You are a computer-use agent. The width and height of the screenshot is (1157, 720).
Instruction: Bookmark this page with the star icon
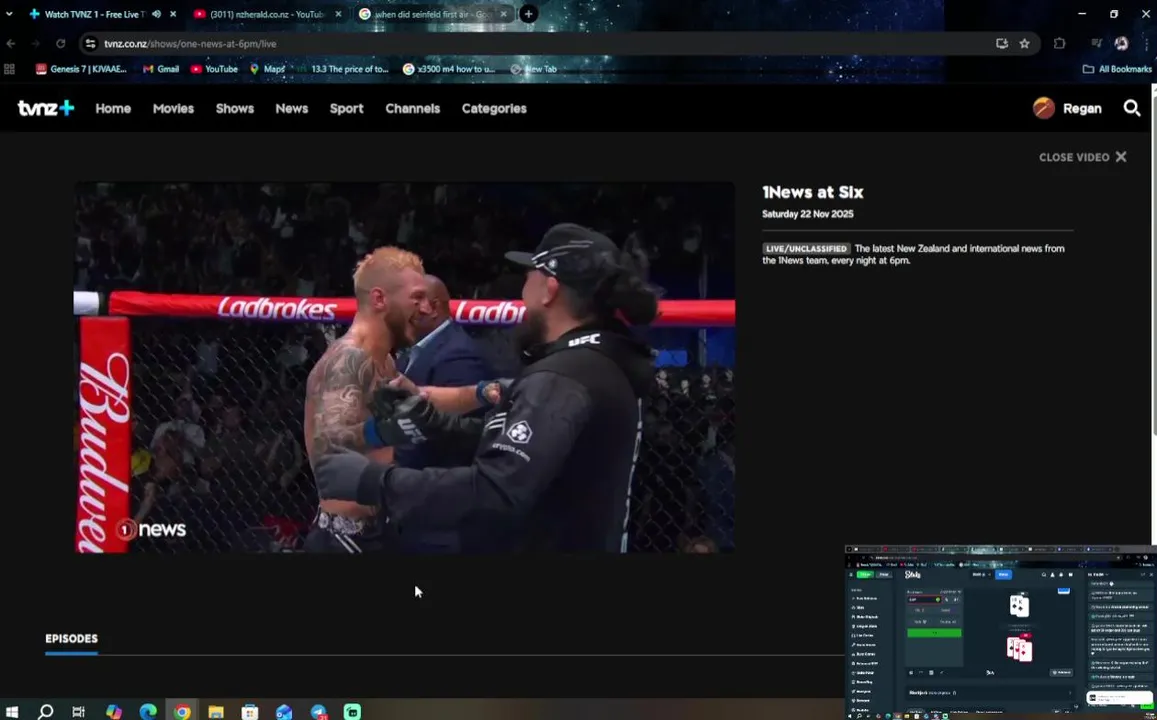[x=1024, y=44]
